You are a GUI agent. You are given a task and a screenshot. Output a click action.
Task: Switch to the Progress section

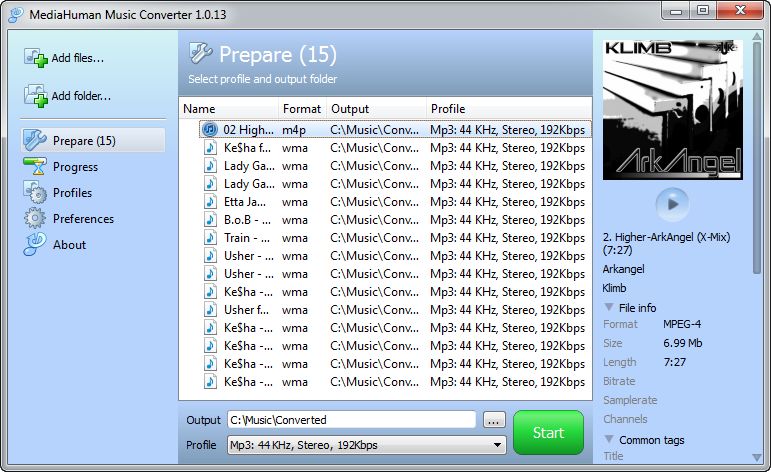click(x=75, y=167)
